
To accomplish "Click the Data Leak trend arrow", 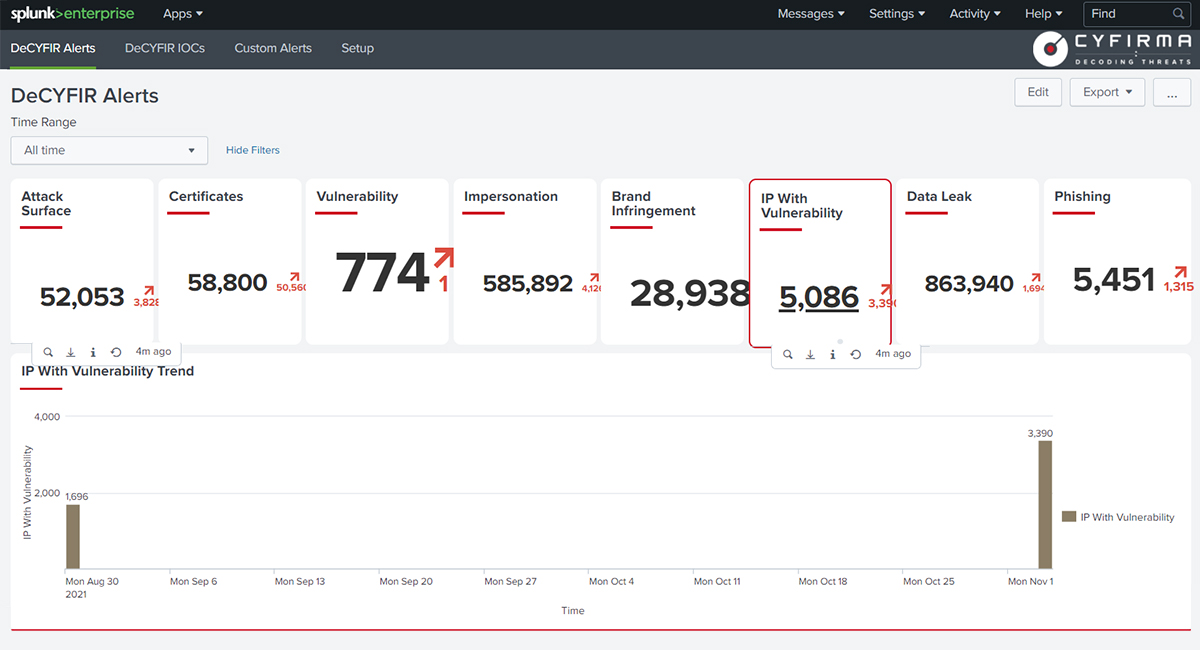I will click(1034, 278).
